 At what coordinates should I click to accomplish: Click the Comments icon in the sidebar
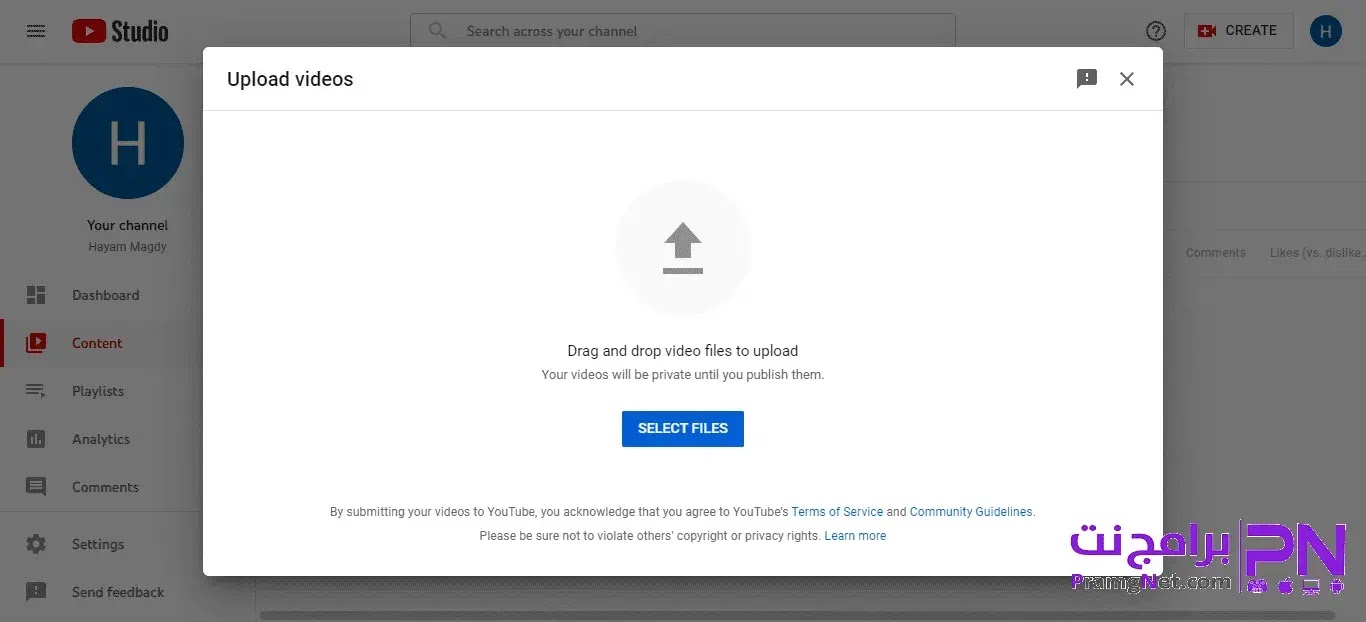[36, 487]
